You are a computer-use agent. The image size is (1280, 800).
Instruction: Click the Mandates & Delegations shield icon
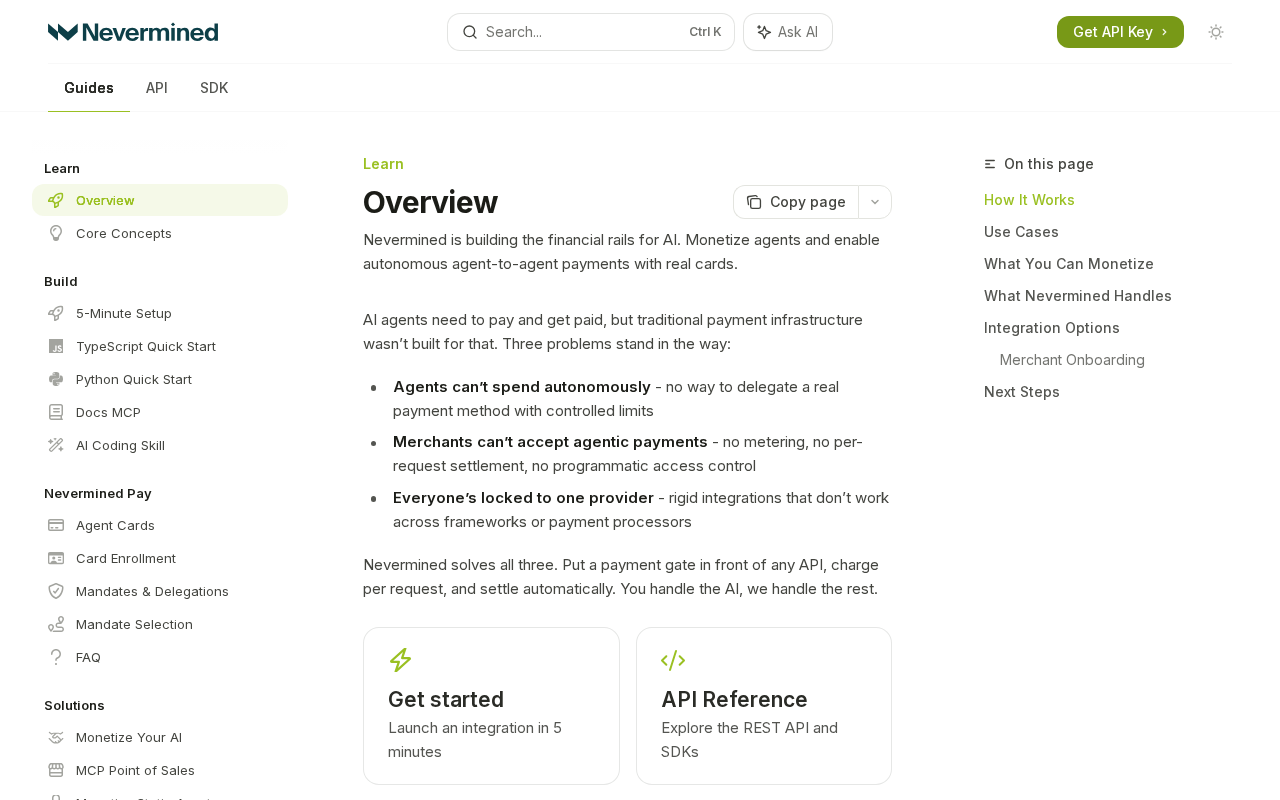56,591
